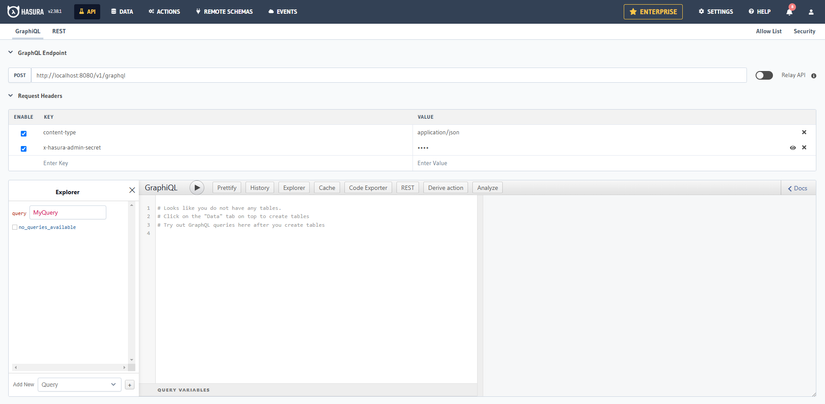Image resolution: width=825 pixels, height=404 pixels.
Task: Click the Analyze button
Action: [x=487, y=188]
